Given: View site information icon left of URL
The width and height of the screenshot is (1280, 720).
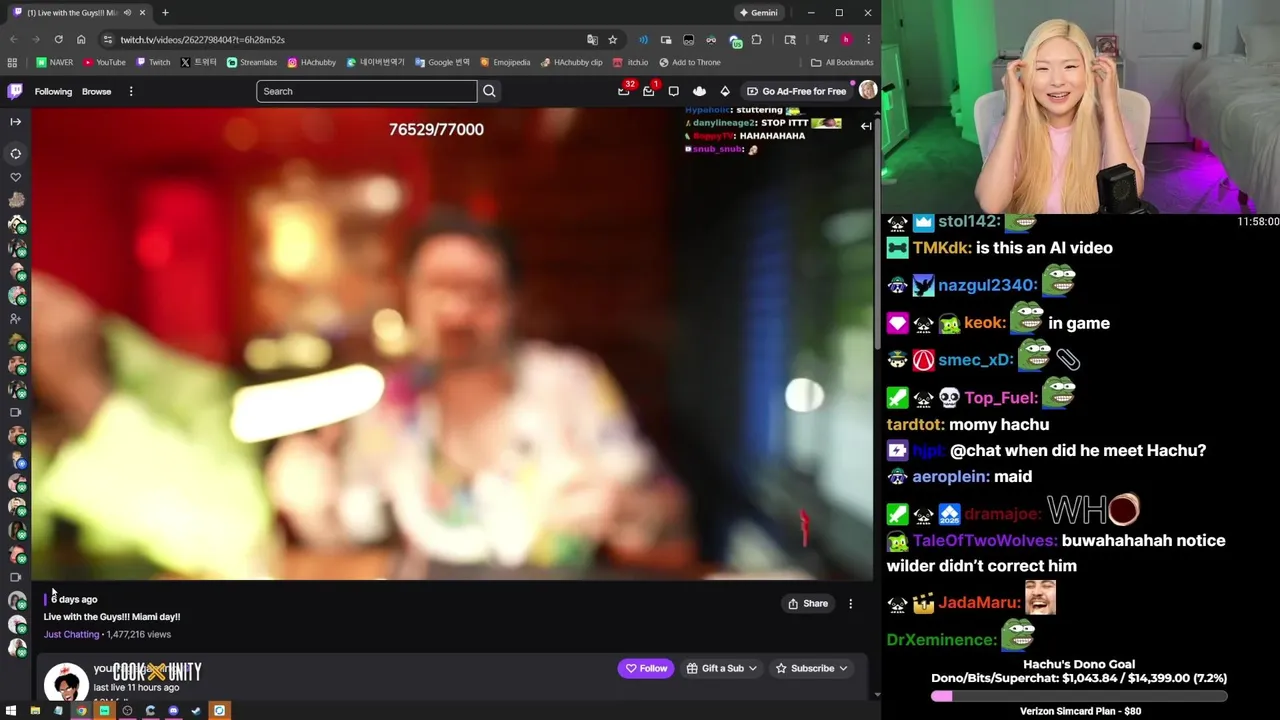Looking at the screenshot, I should pyautogui.click(x=107, y=39).
